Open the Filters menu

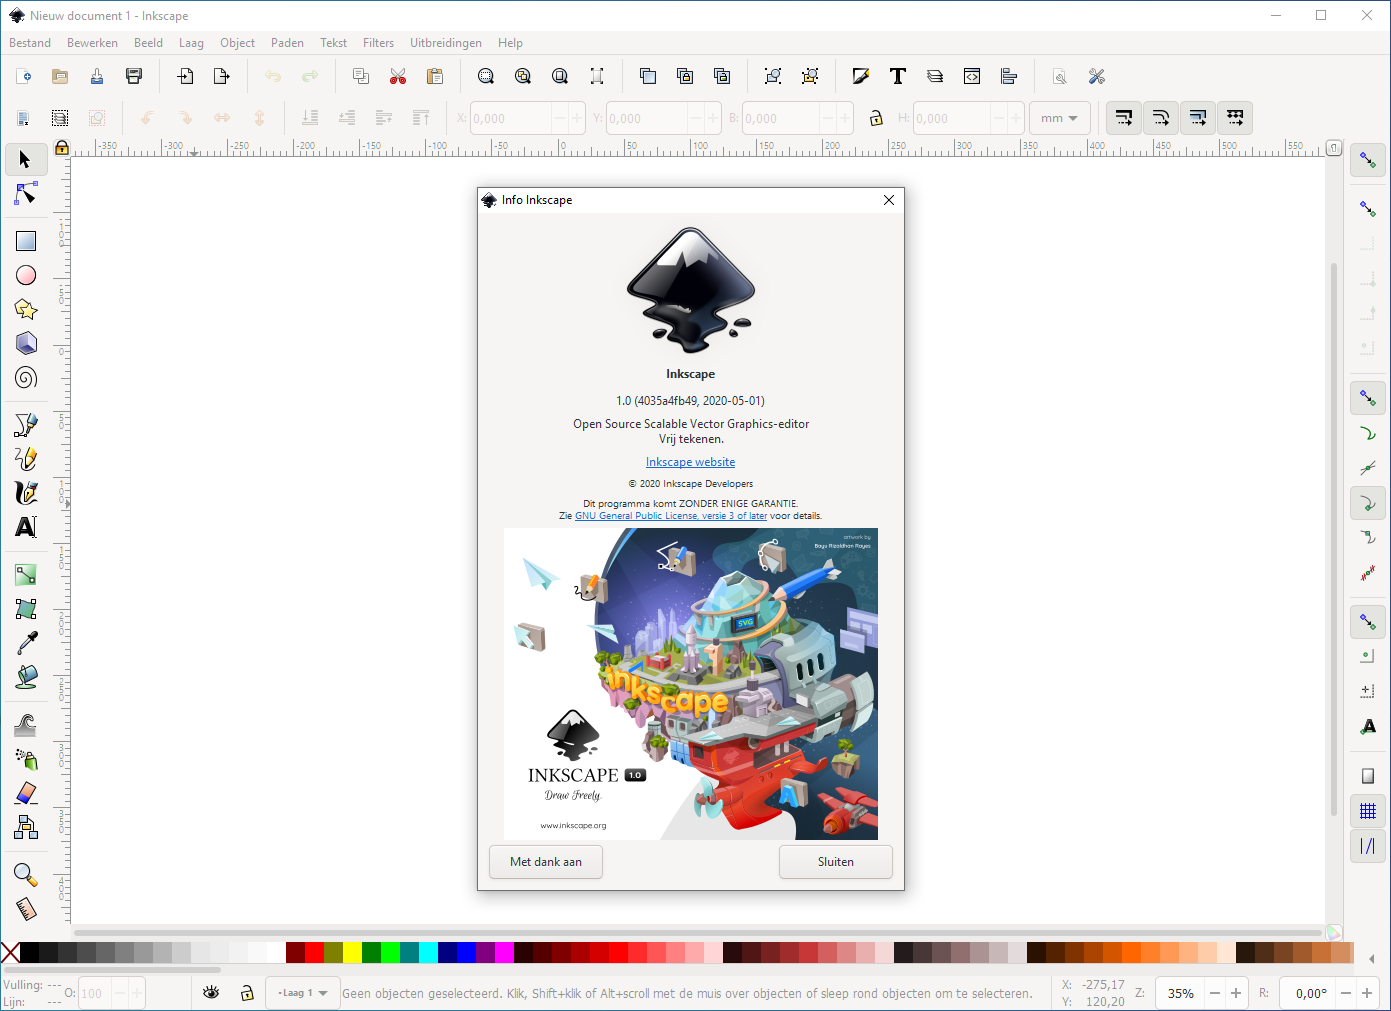click(378, 43)
